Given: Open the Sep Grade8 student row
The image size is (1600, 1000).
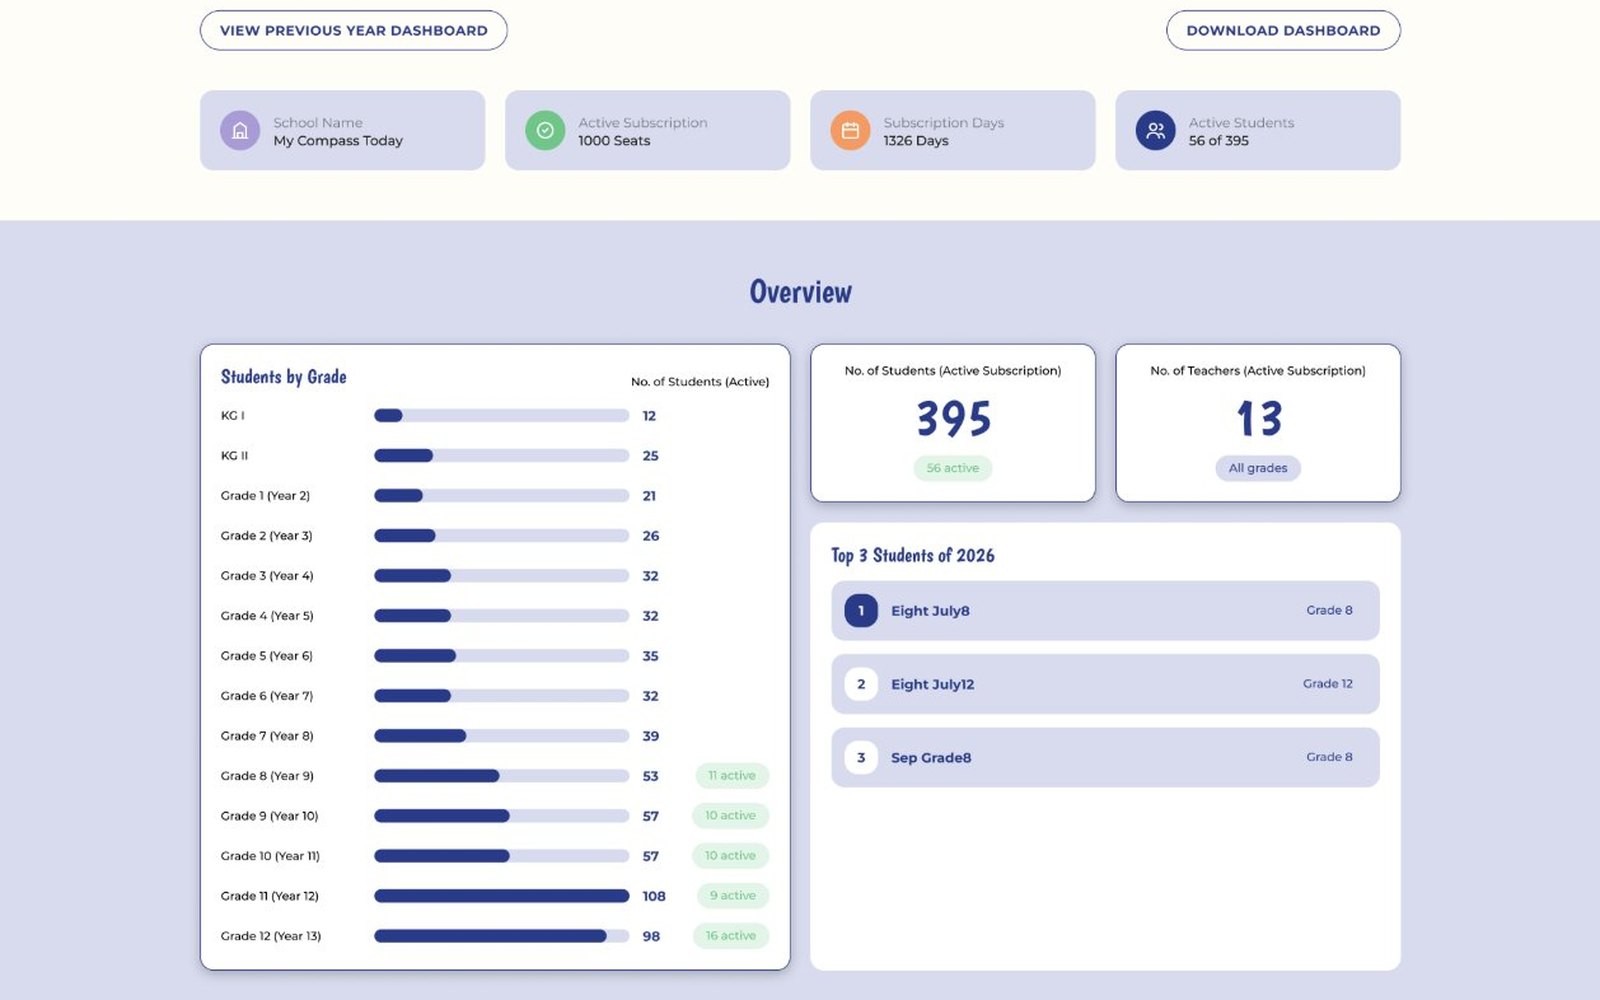Looking at the screenshot, I should pos(1105,757).
